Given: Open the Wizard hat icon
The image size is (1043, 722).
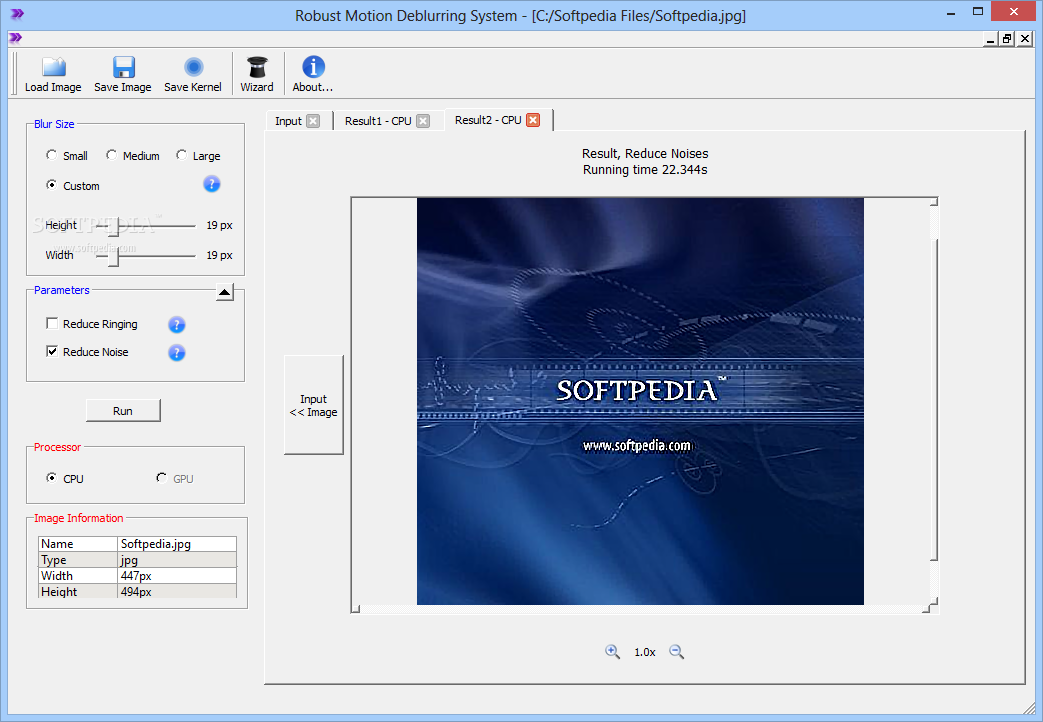Looking at the screenshot, I should (x=257, y=67).
